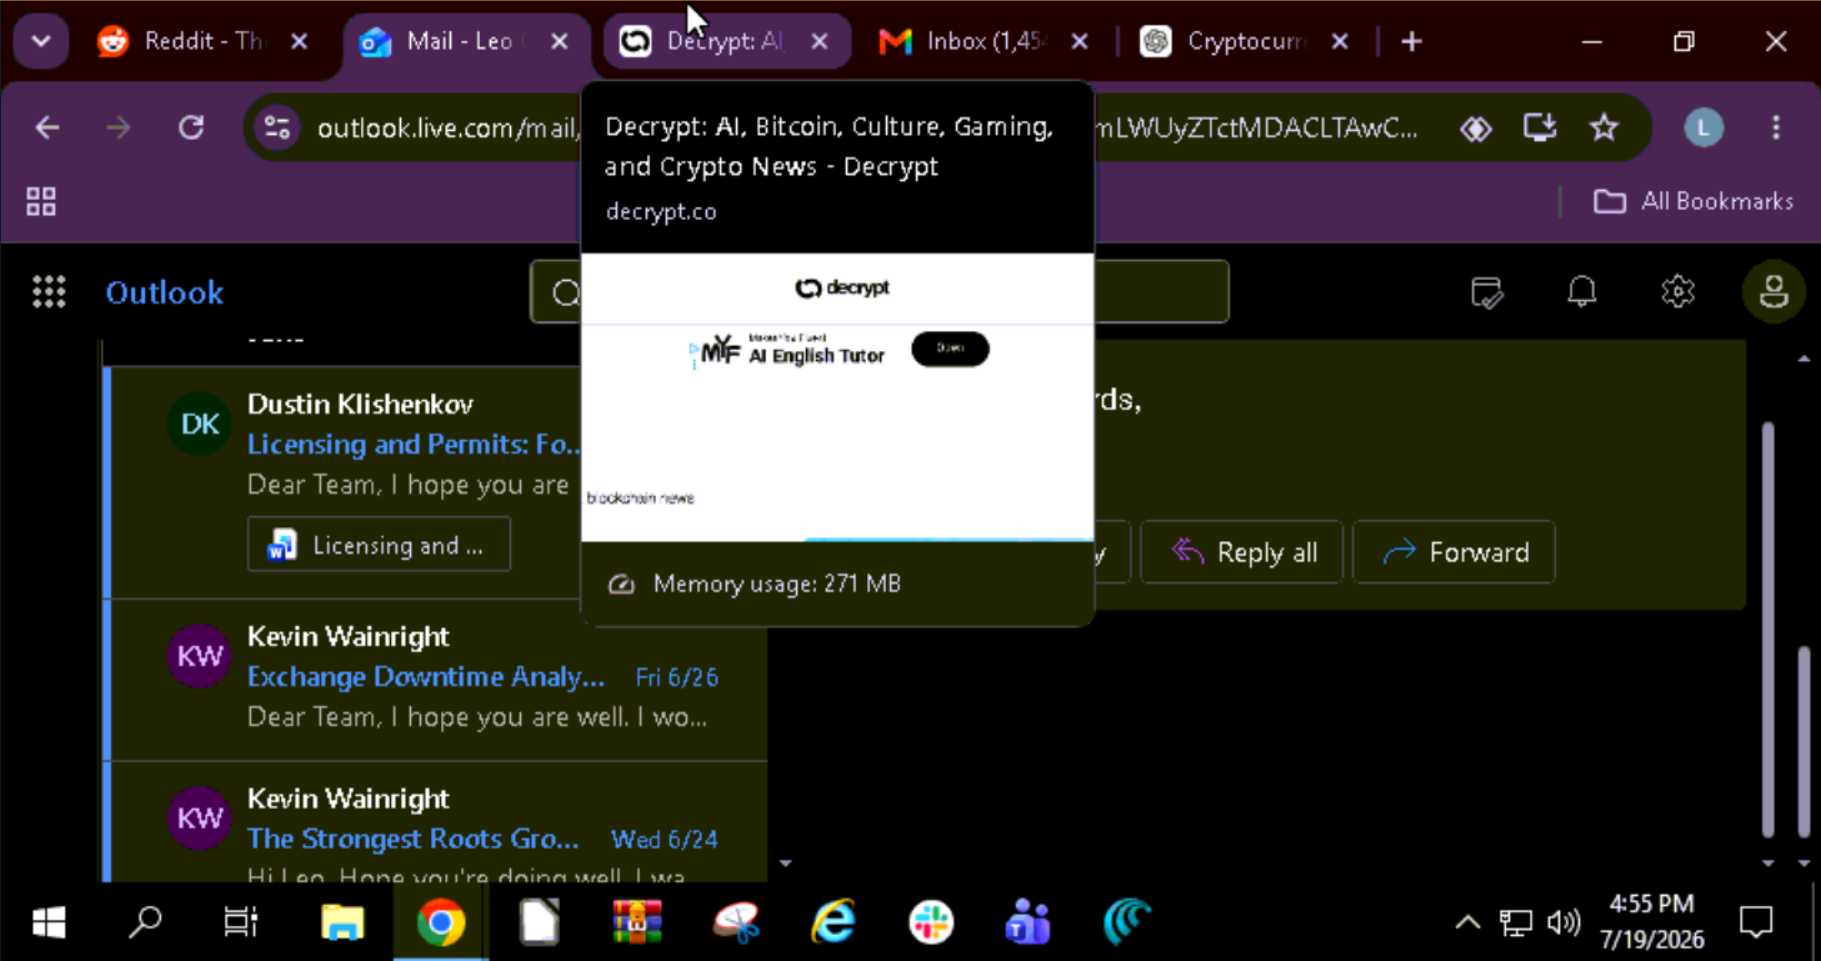Open the apps grid in bookmarks bar
This screenshot has height=961, width=1821.
pos(41,202)
